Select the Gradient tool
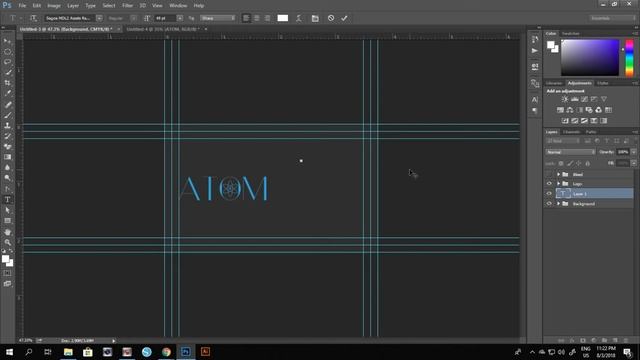This screenshot has height=360, width=640. [x=7, y=157]
